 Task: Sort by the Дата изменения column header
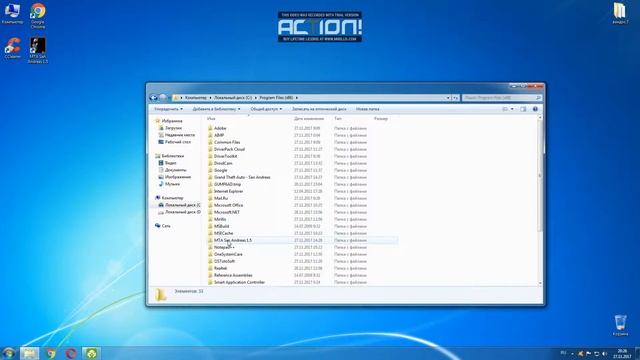[x=309, y=118]
